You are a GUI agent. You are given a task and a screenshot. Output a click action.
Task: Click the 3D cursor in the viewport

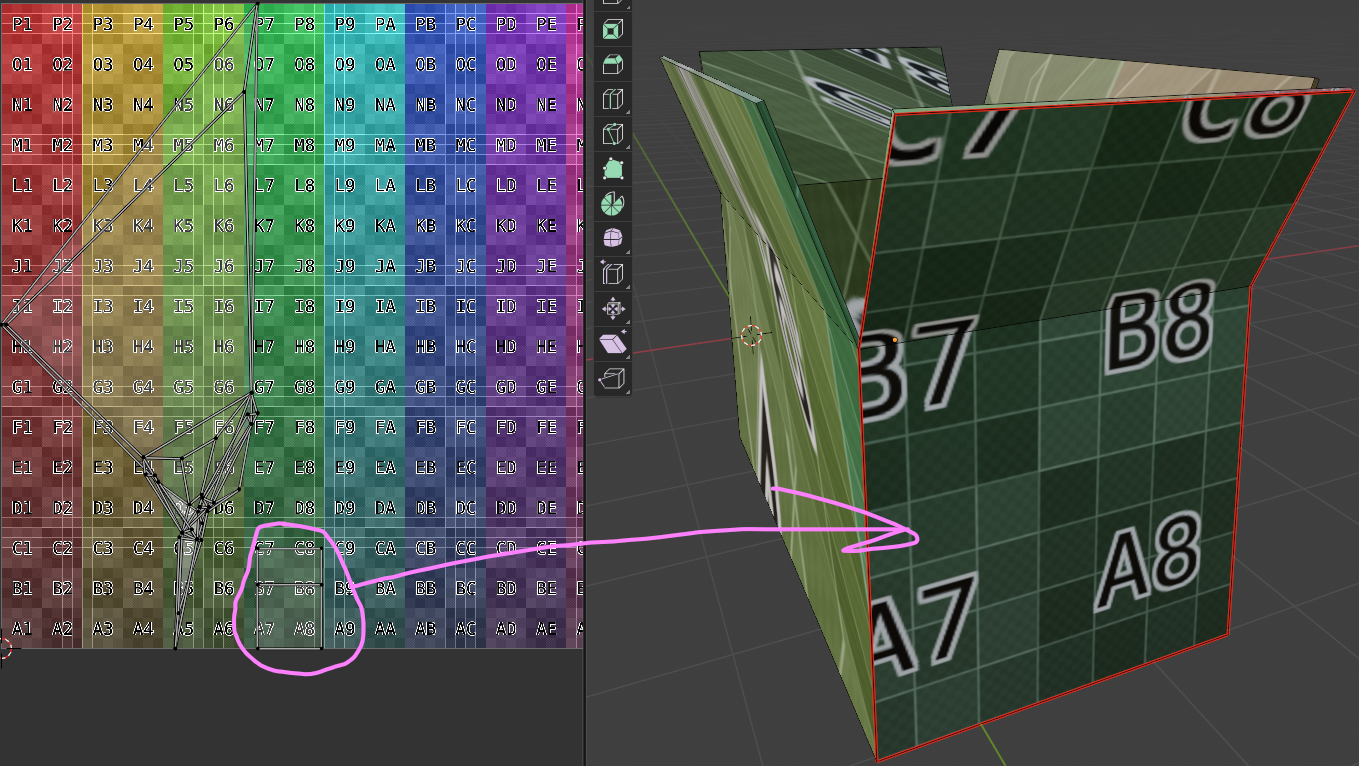click(x=751, y=335)
